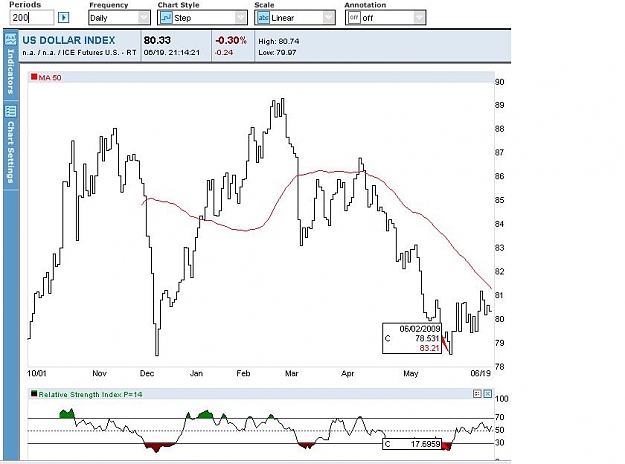The height and width of the screenshot is (464, 625).
Task: Open the Chart Settings side tab
Action: pos(11,144)
